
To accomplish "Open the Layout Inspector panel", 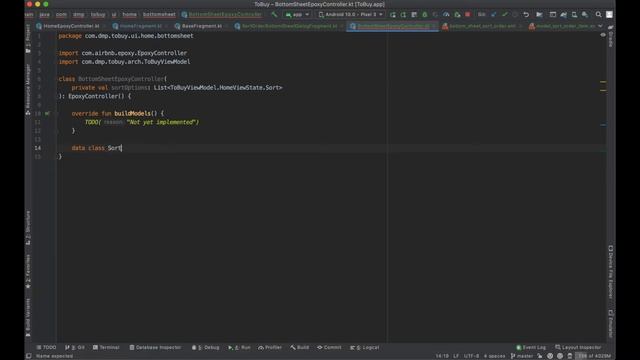I will point(578,347).
